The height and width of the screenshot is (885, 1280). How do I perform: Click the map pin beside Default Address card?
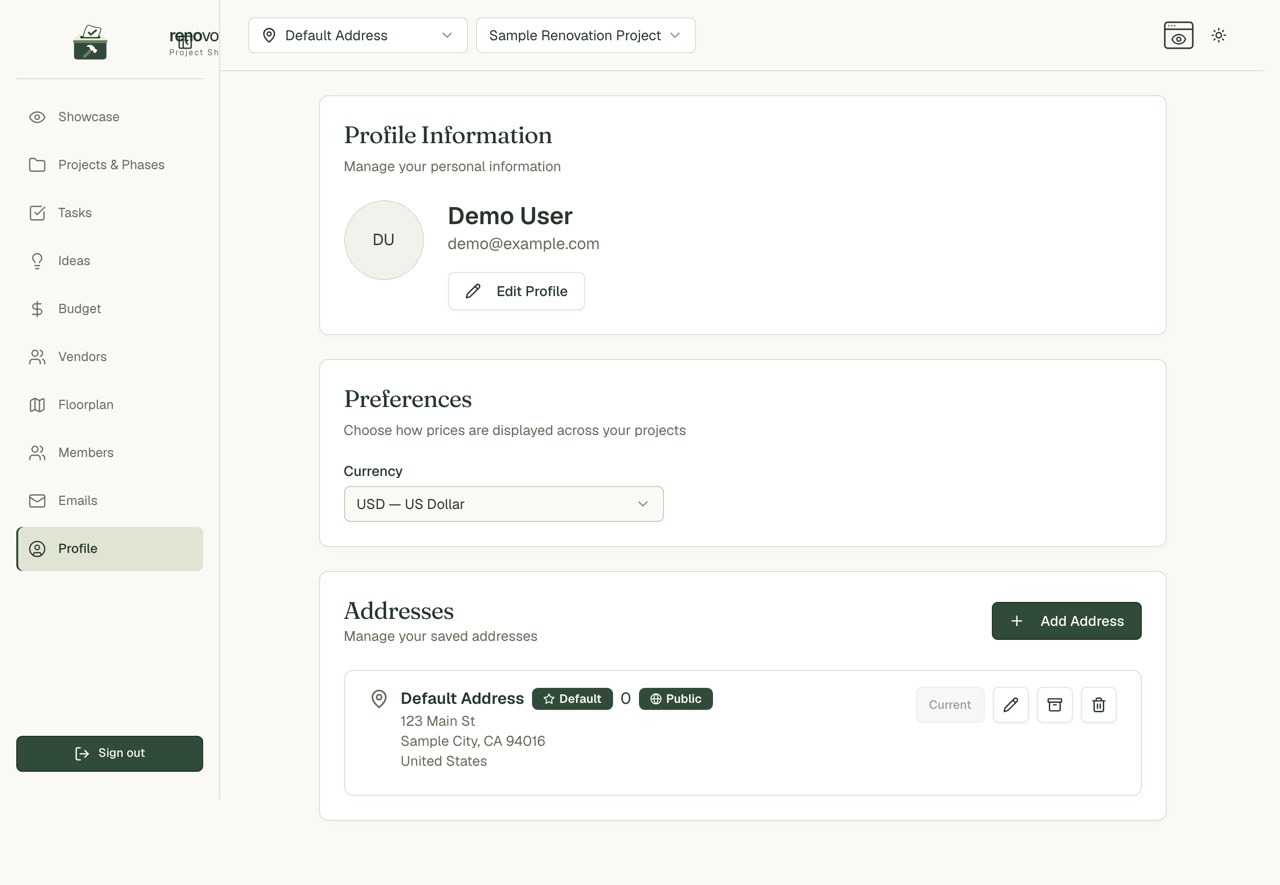tap(379, 699)
